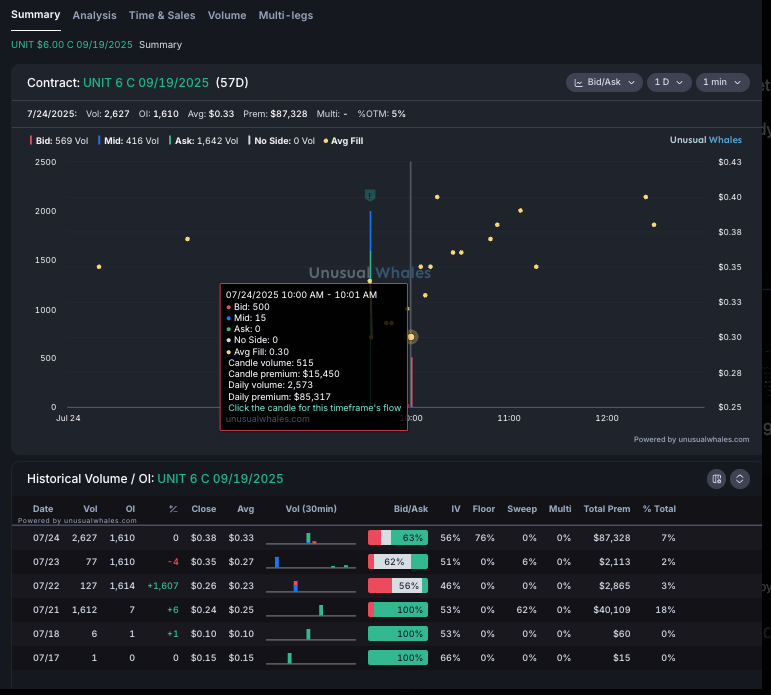Image resolution: width=771 pixels, height=695 pixels.
Task: Open the Summary tab
Action: click(35, 15)
